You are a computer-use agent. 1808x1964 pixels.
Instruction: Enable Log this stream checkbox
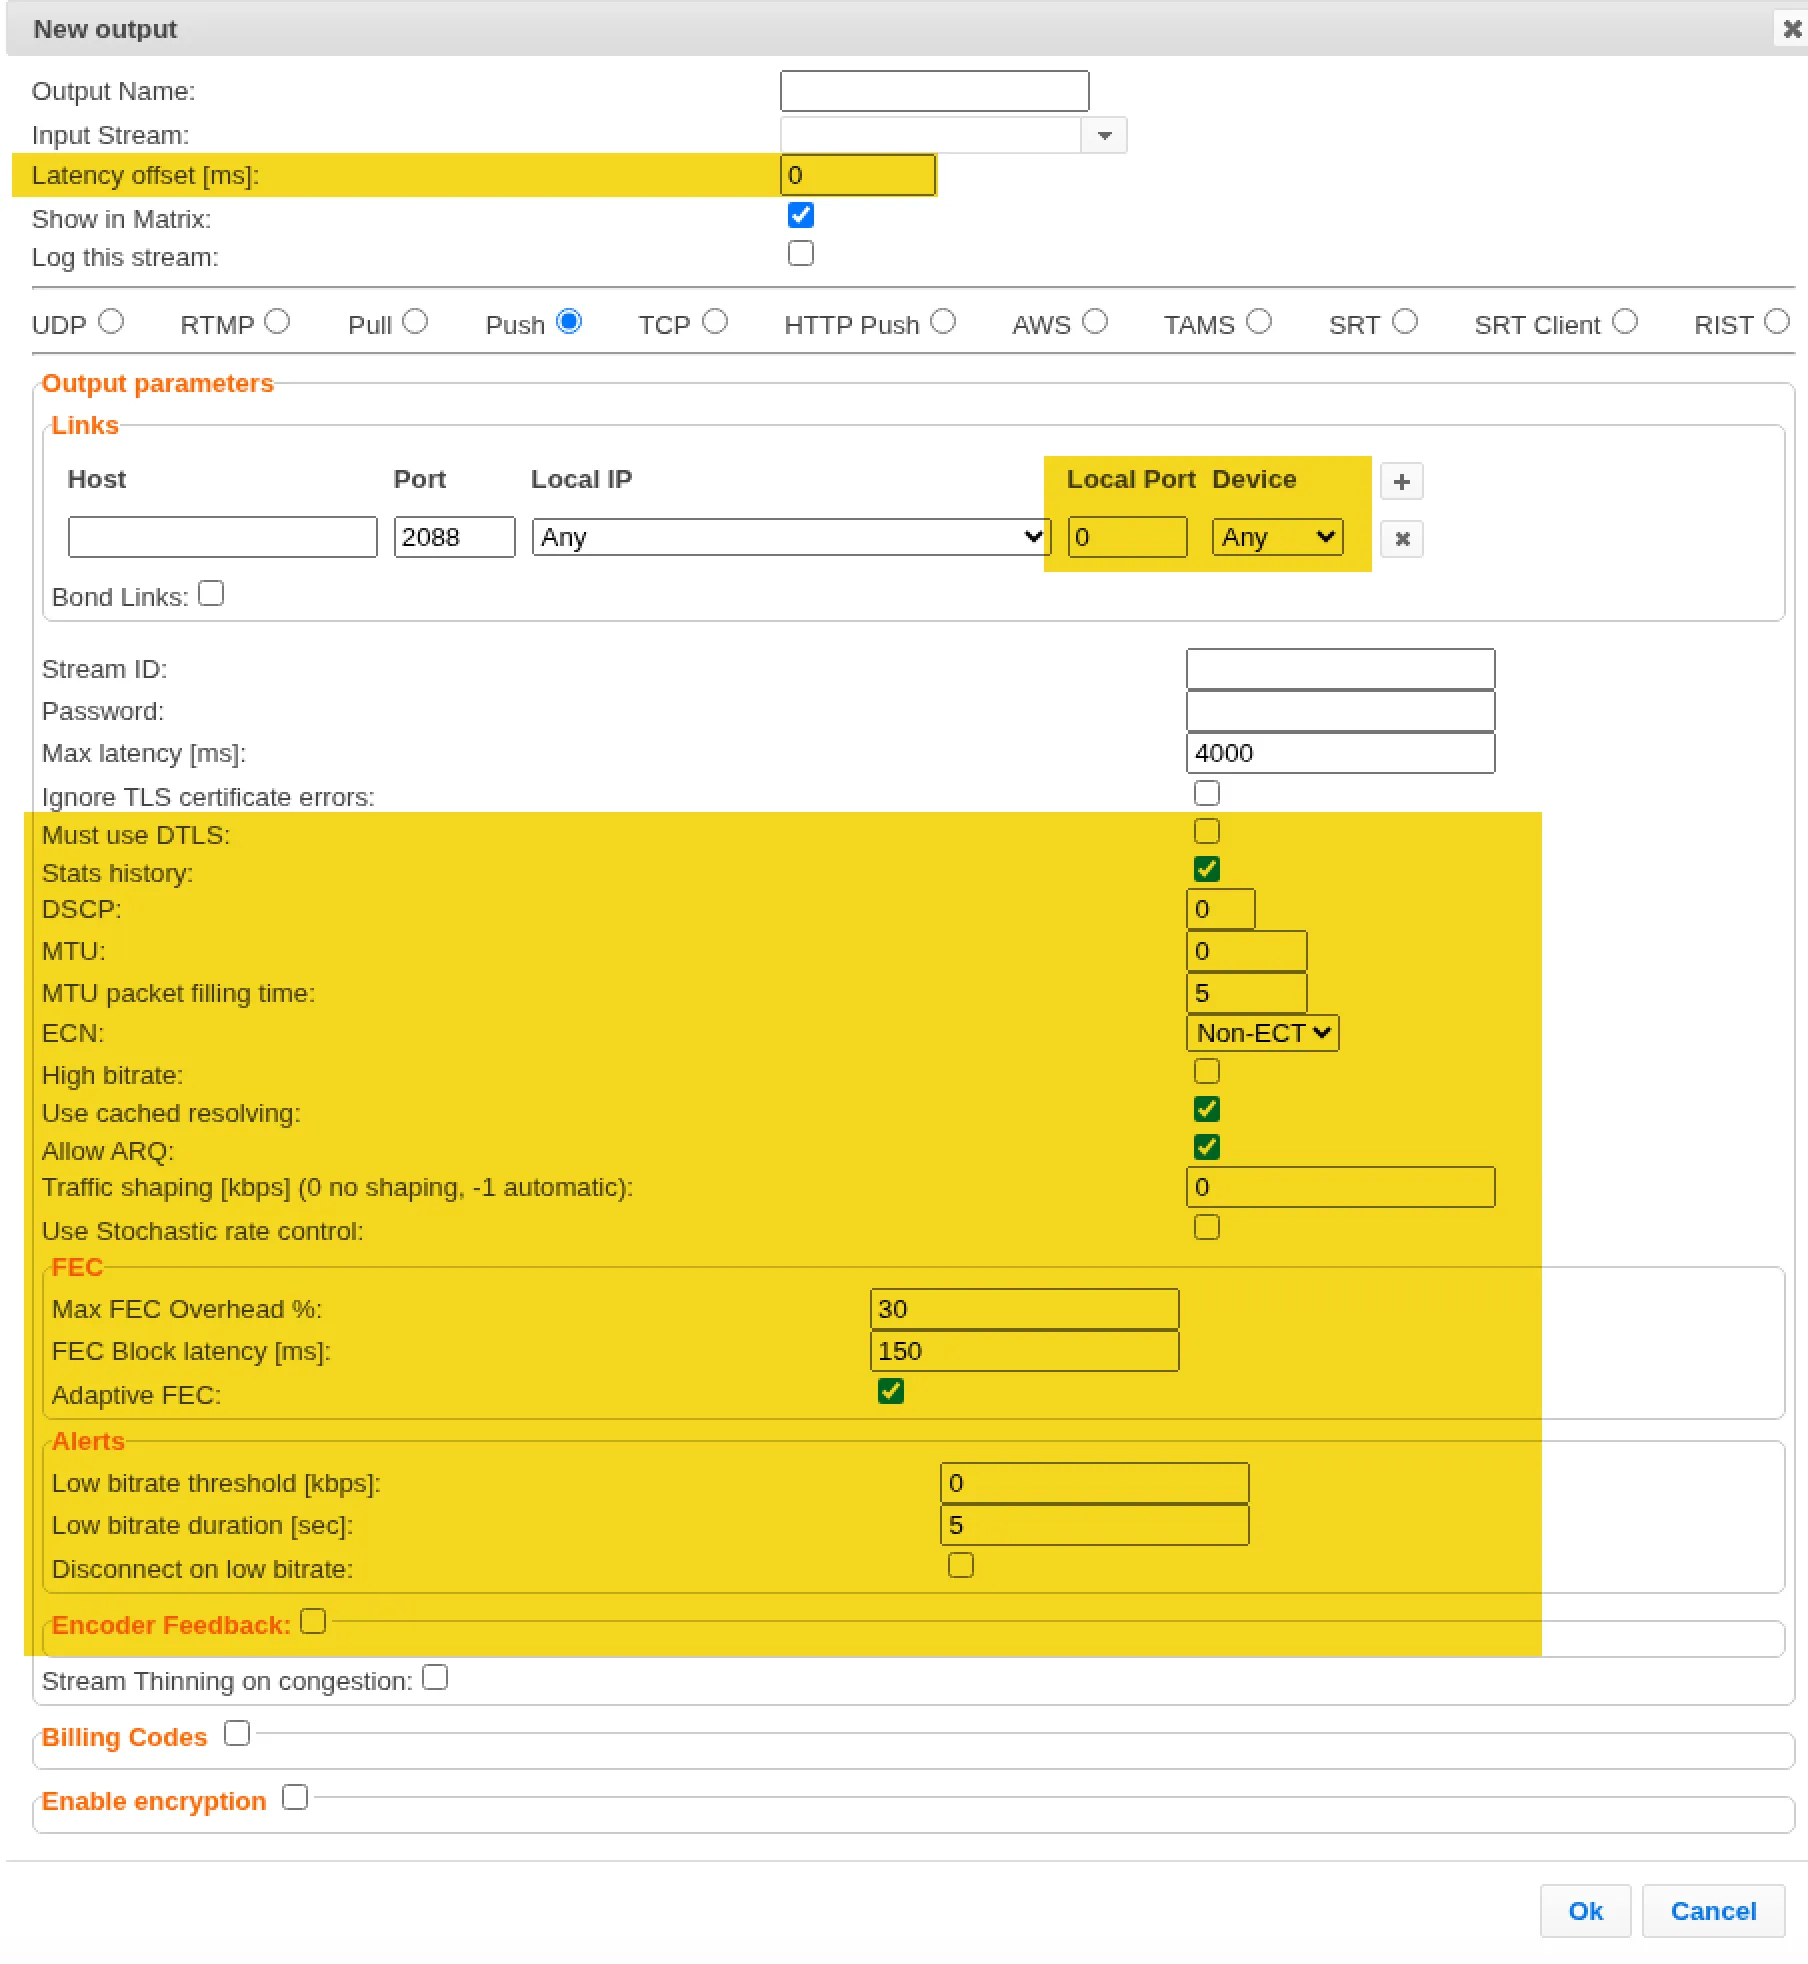click(801, 253)
